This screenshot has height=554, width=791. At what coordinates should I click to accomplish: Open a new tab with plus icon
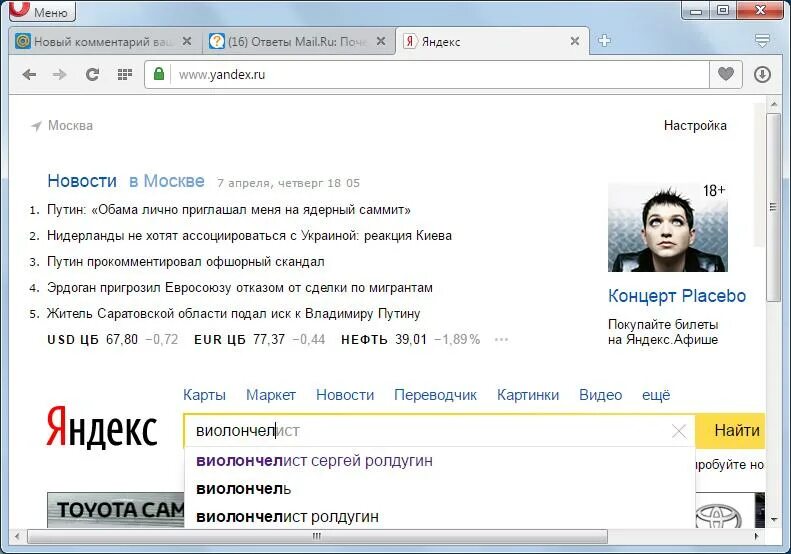coord(604,40)
